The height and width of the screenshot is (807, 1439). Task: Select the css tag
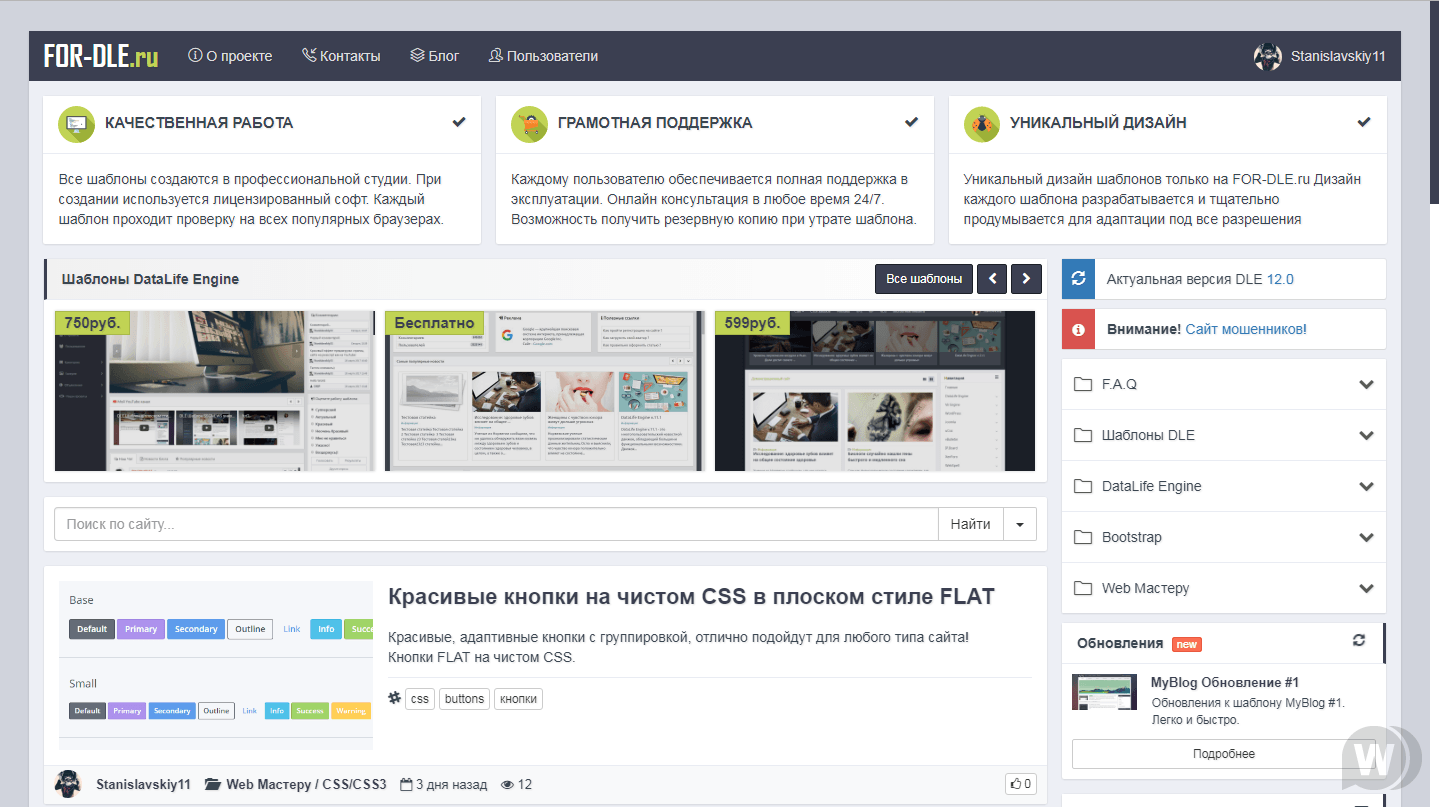click(420, 699)
